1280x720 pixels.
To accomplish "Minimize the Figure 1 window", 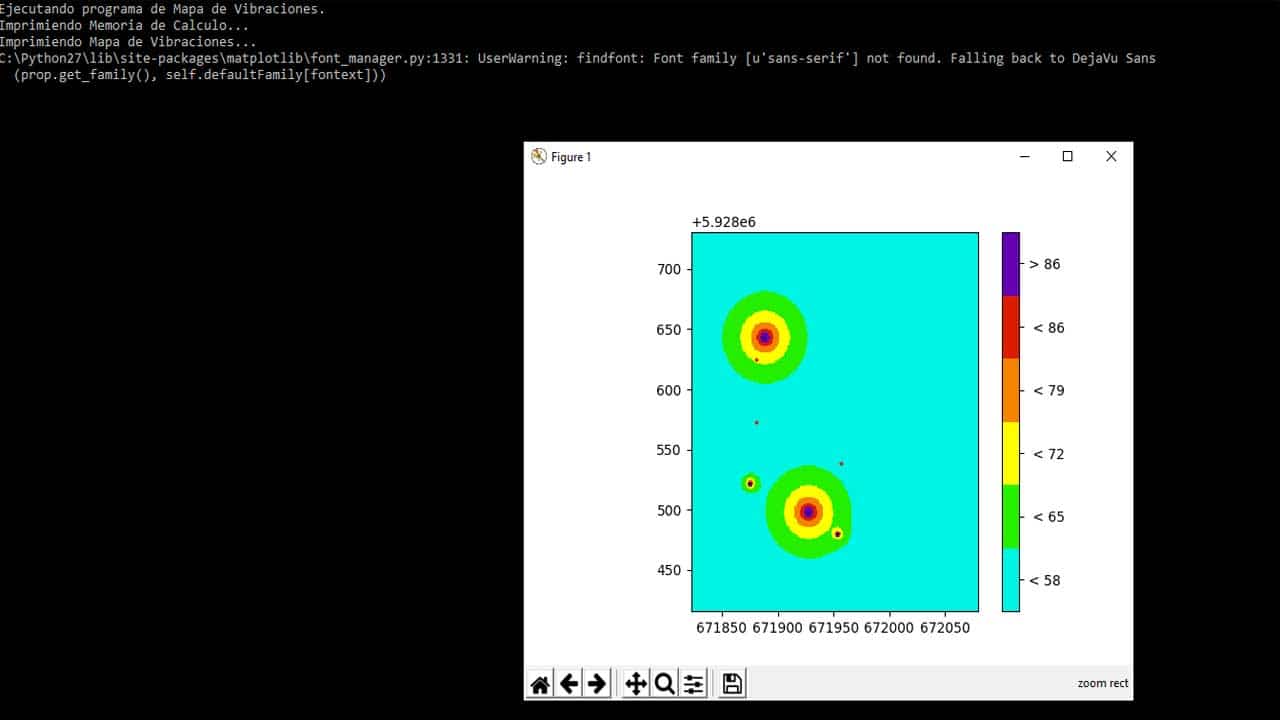I will point(1025,157).
